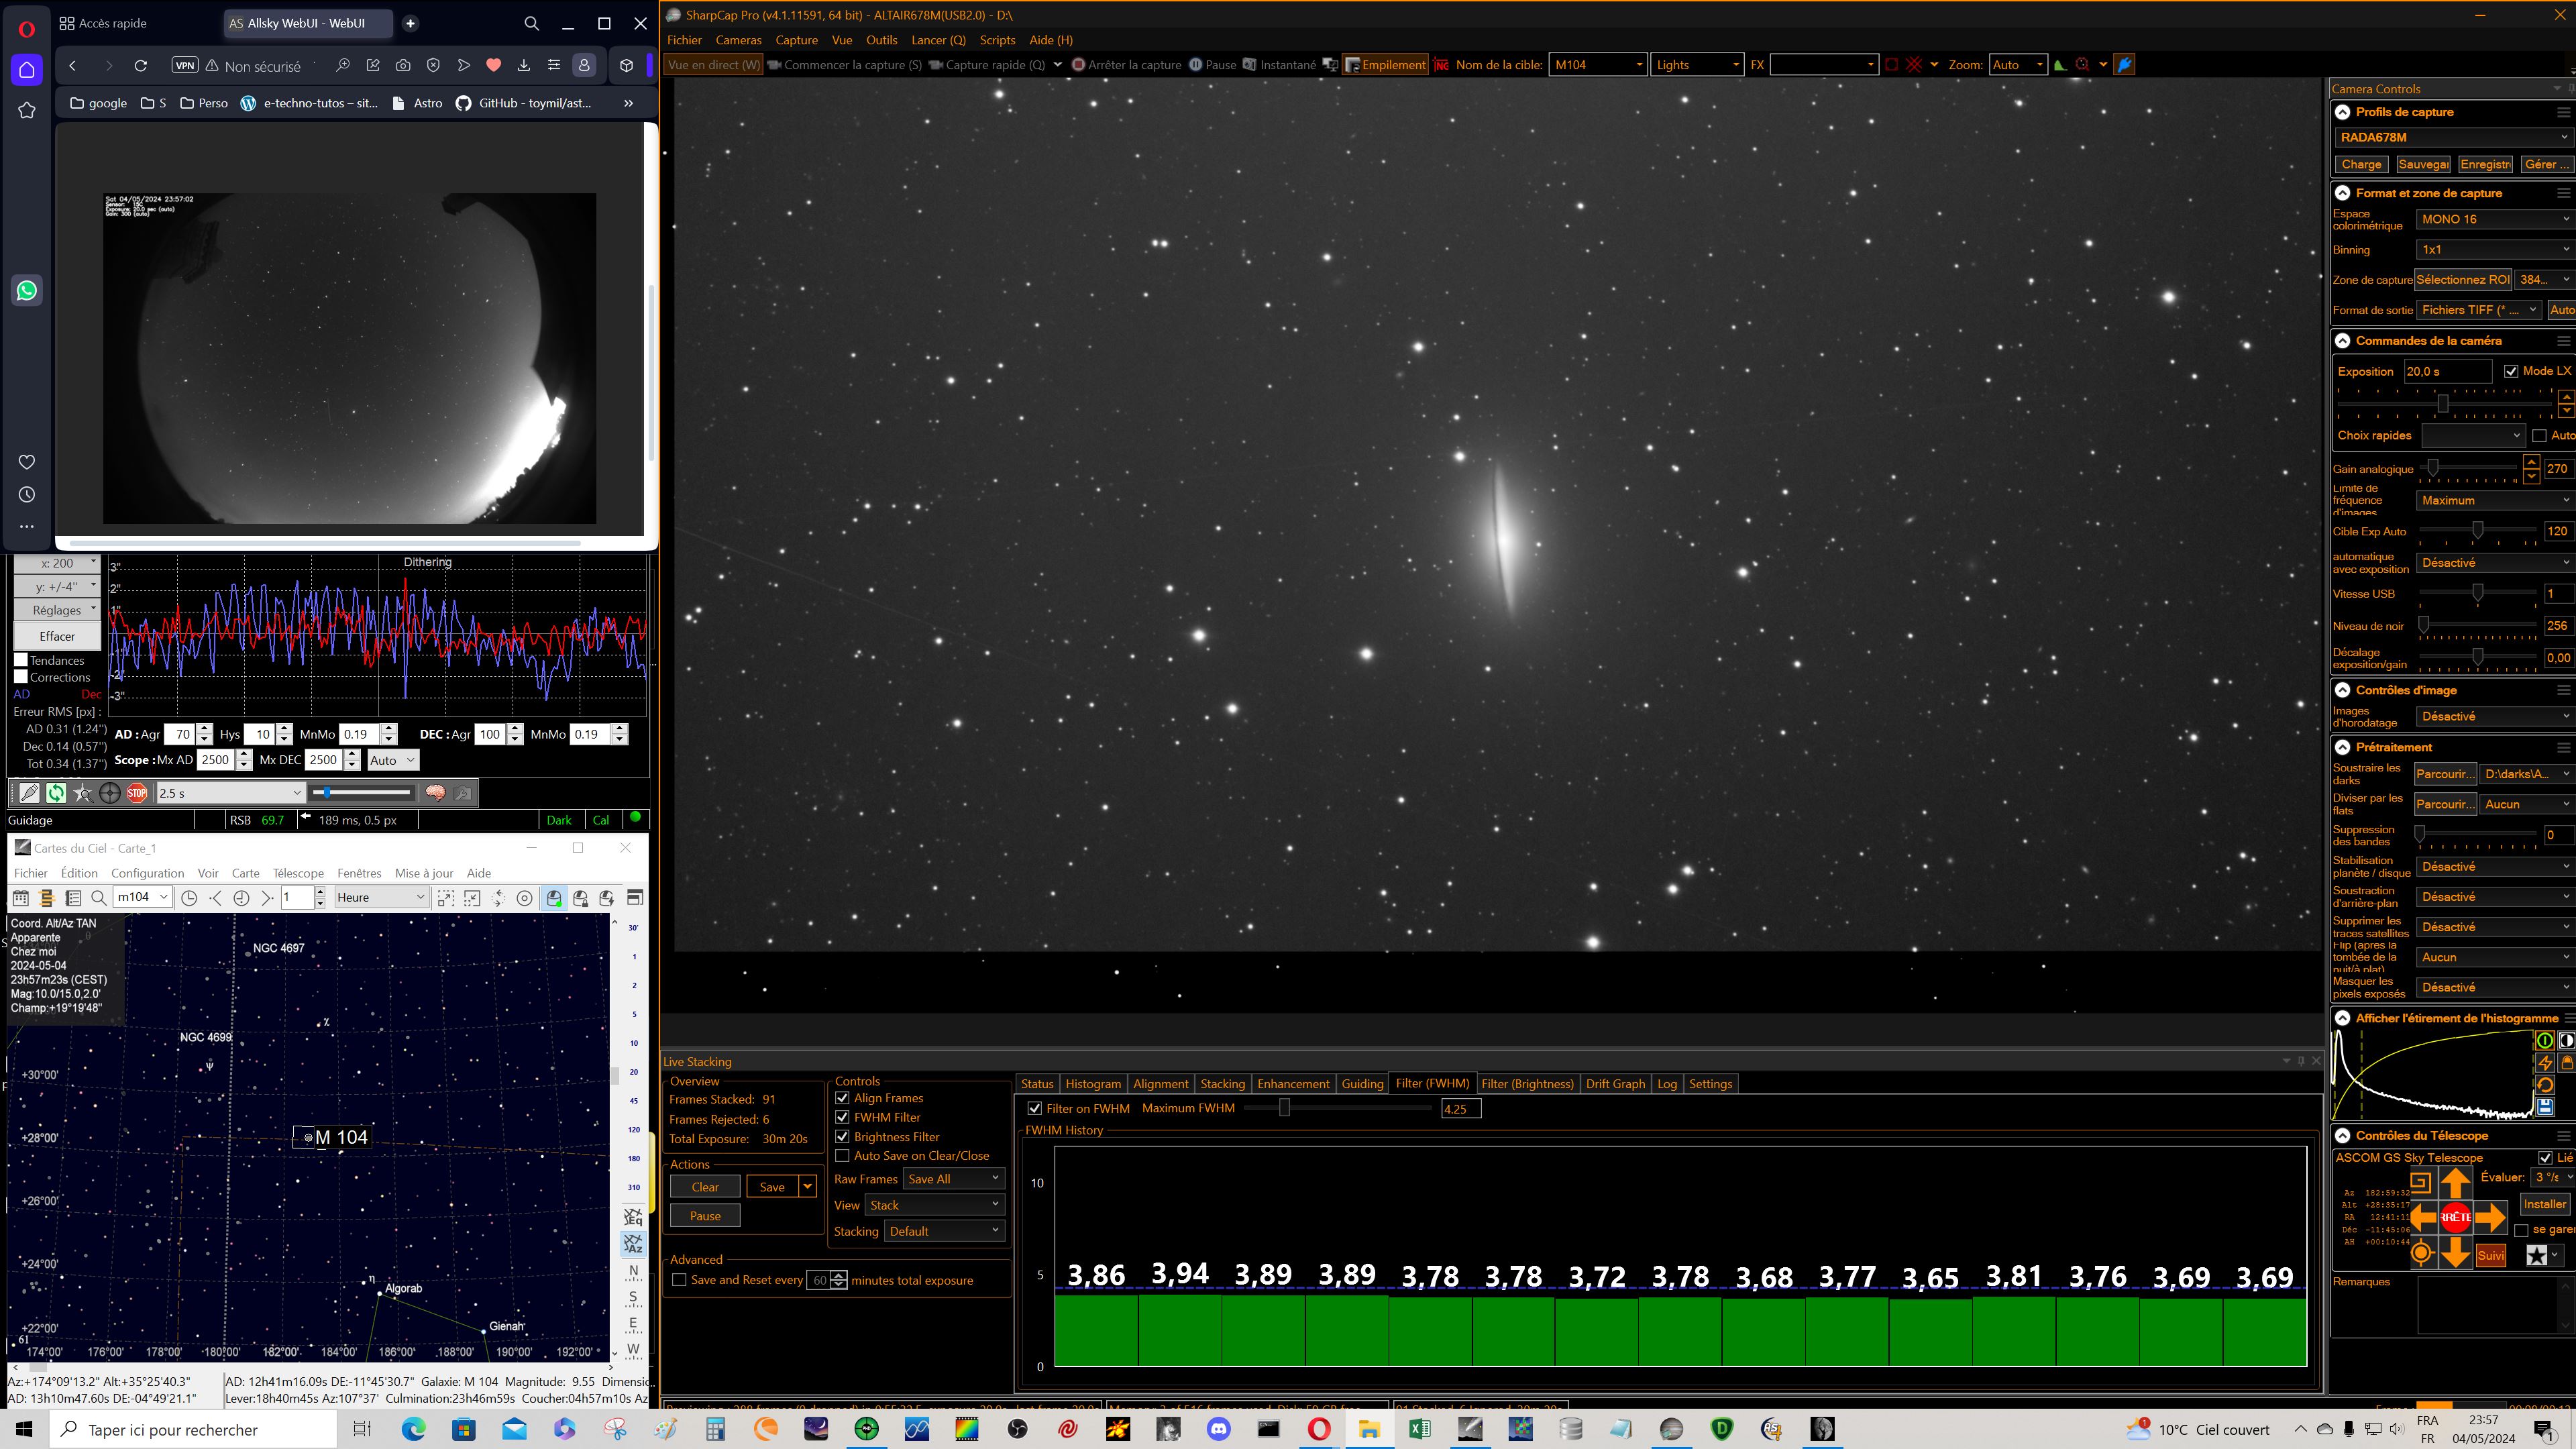Enable Auto Save on Clear/Close

[842, 1155]
